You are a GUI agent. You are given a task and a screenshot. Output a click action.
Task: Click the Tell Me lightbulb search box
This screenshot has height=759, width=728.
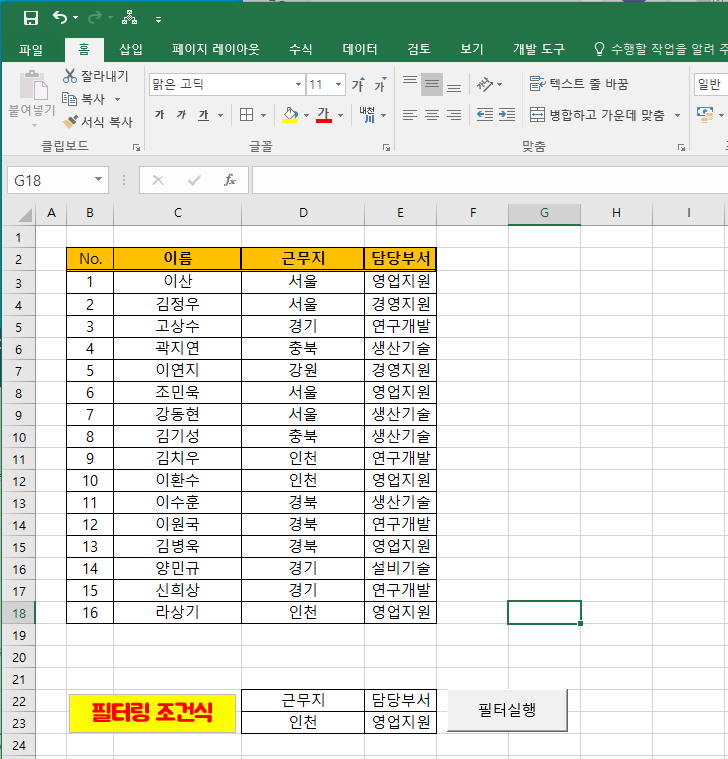pyautogui.click(x=660, y=49)
